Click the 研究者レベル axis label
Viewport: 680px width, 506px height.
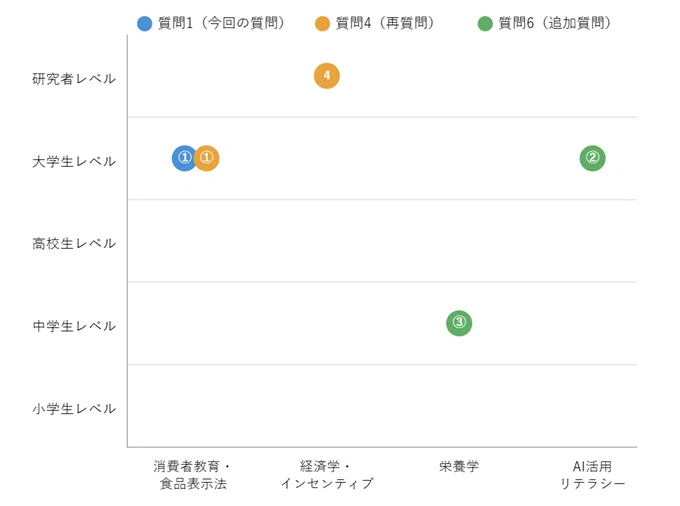(x=74, y=79)
